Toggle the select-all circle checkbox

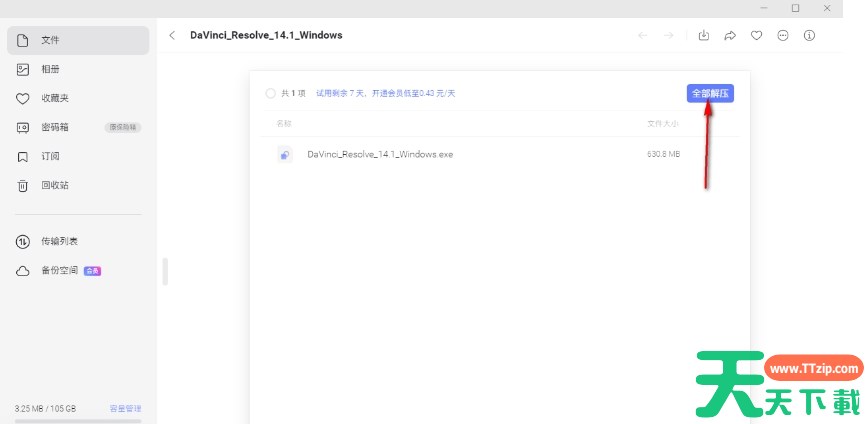coord(270,93)
